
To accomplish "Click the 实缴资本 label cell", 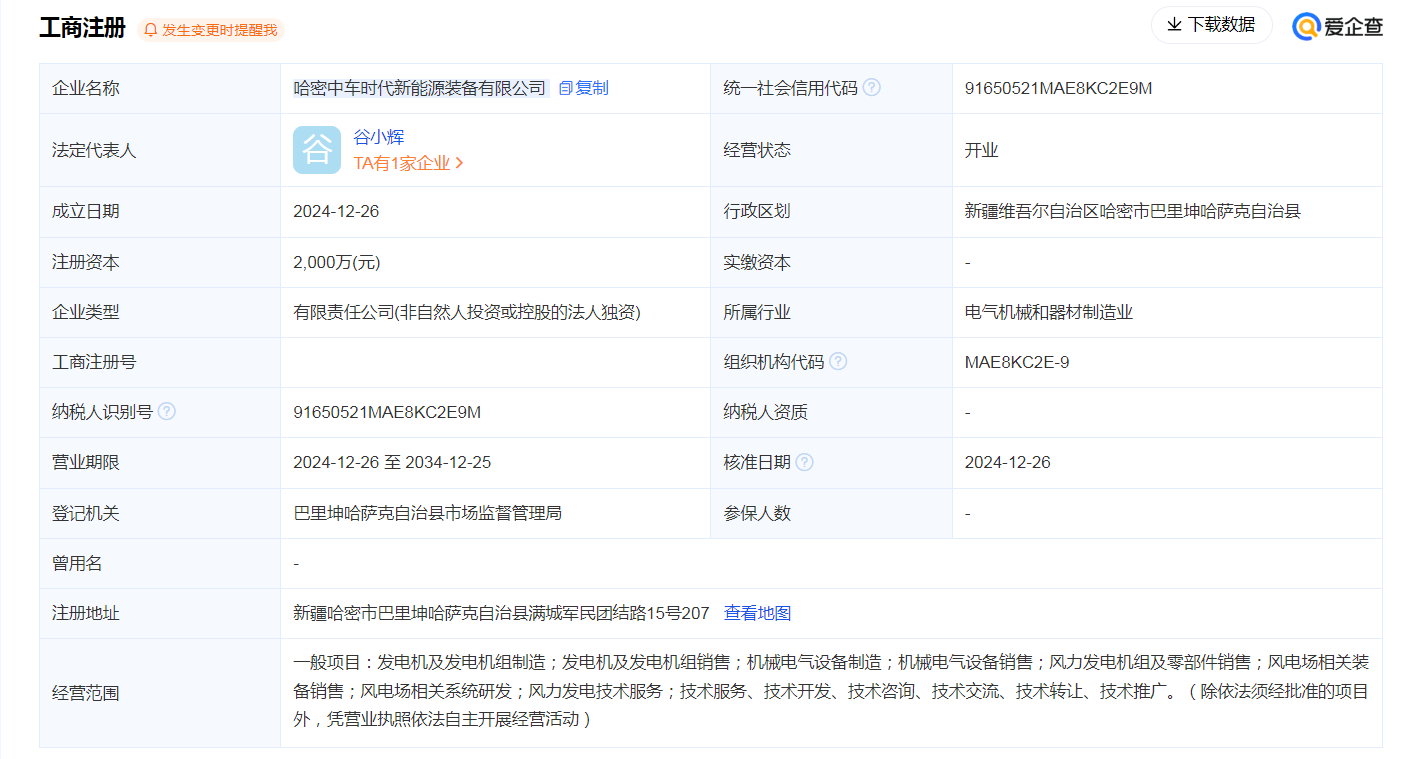I will pyautogui.click(x=831, y=262).
